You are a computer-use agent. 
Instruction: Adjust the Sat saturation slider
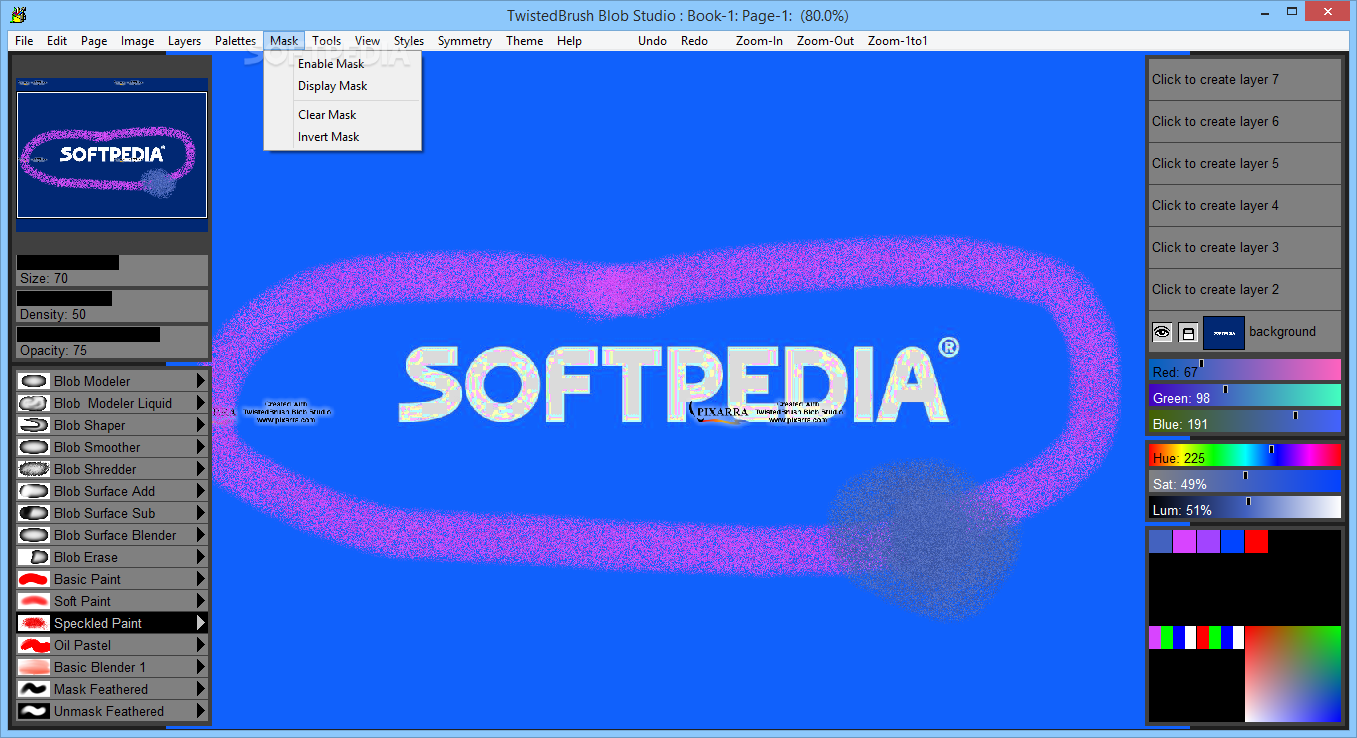[x=1245, y=482]
